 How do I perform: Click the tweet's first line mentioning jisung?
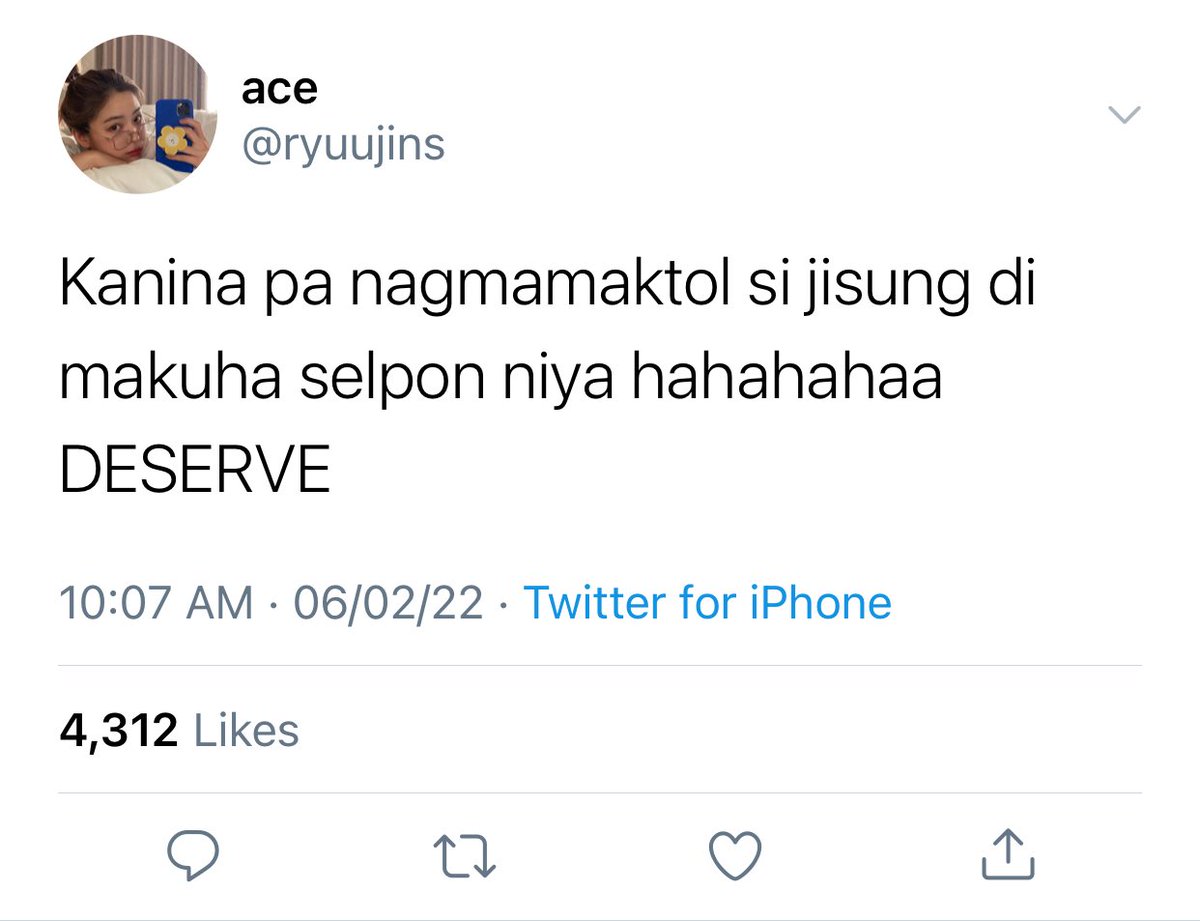pyautogui.click(x=548, y=288)
